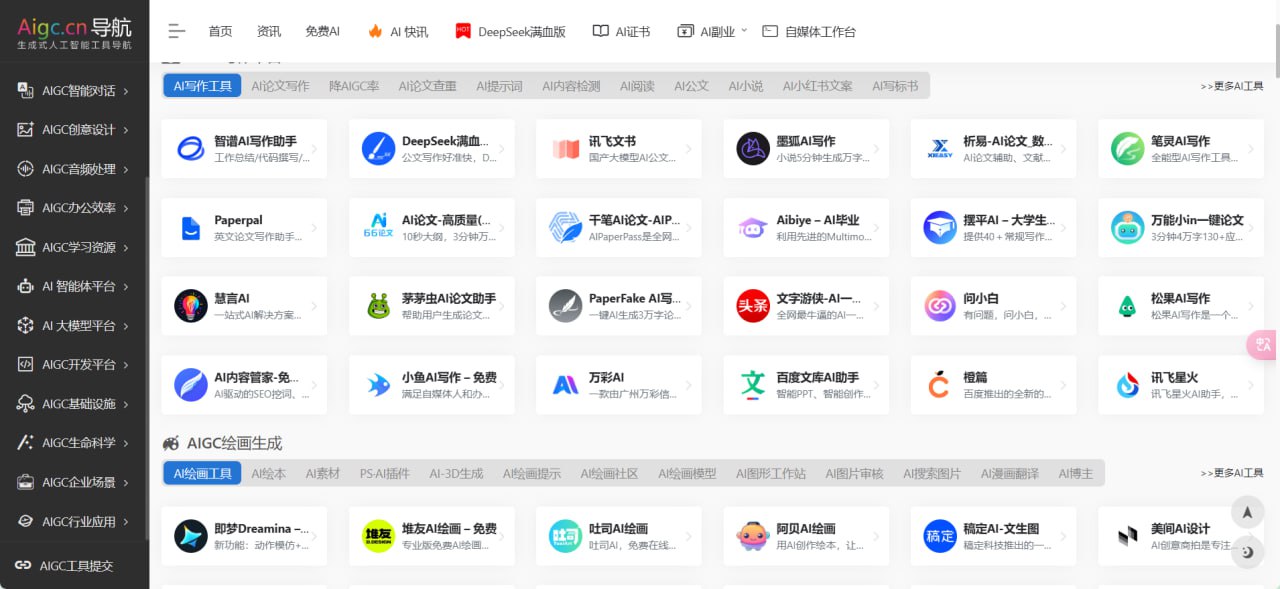The image size is (1280, 589).
Task: Open the 橙篇 tool icon
Action: [x=940, y=385]
